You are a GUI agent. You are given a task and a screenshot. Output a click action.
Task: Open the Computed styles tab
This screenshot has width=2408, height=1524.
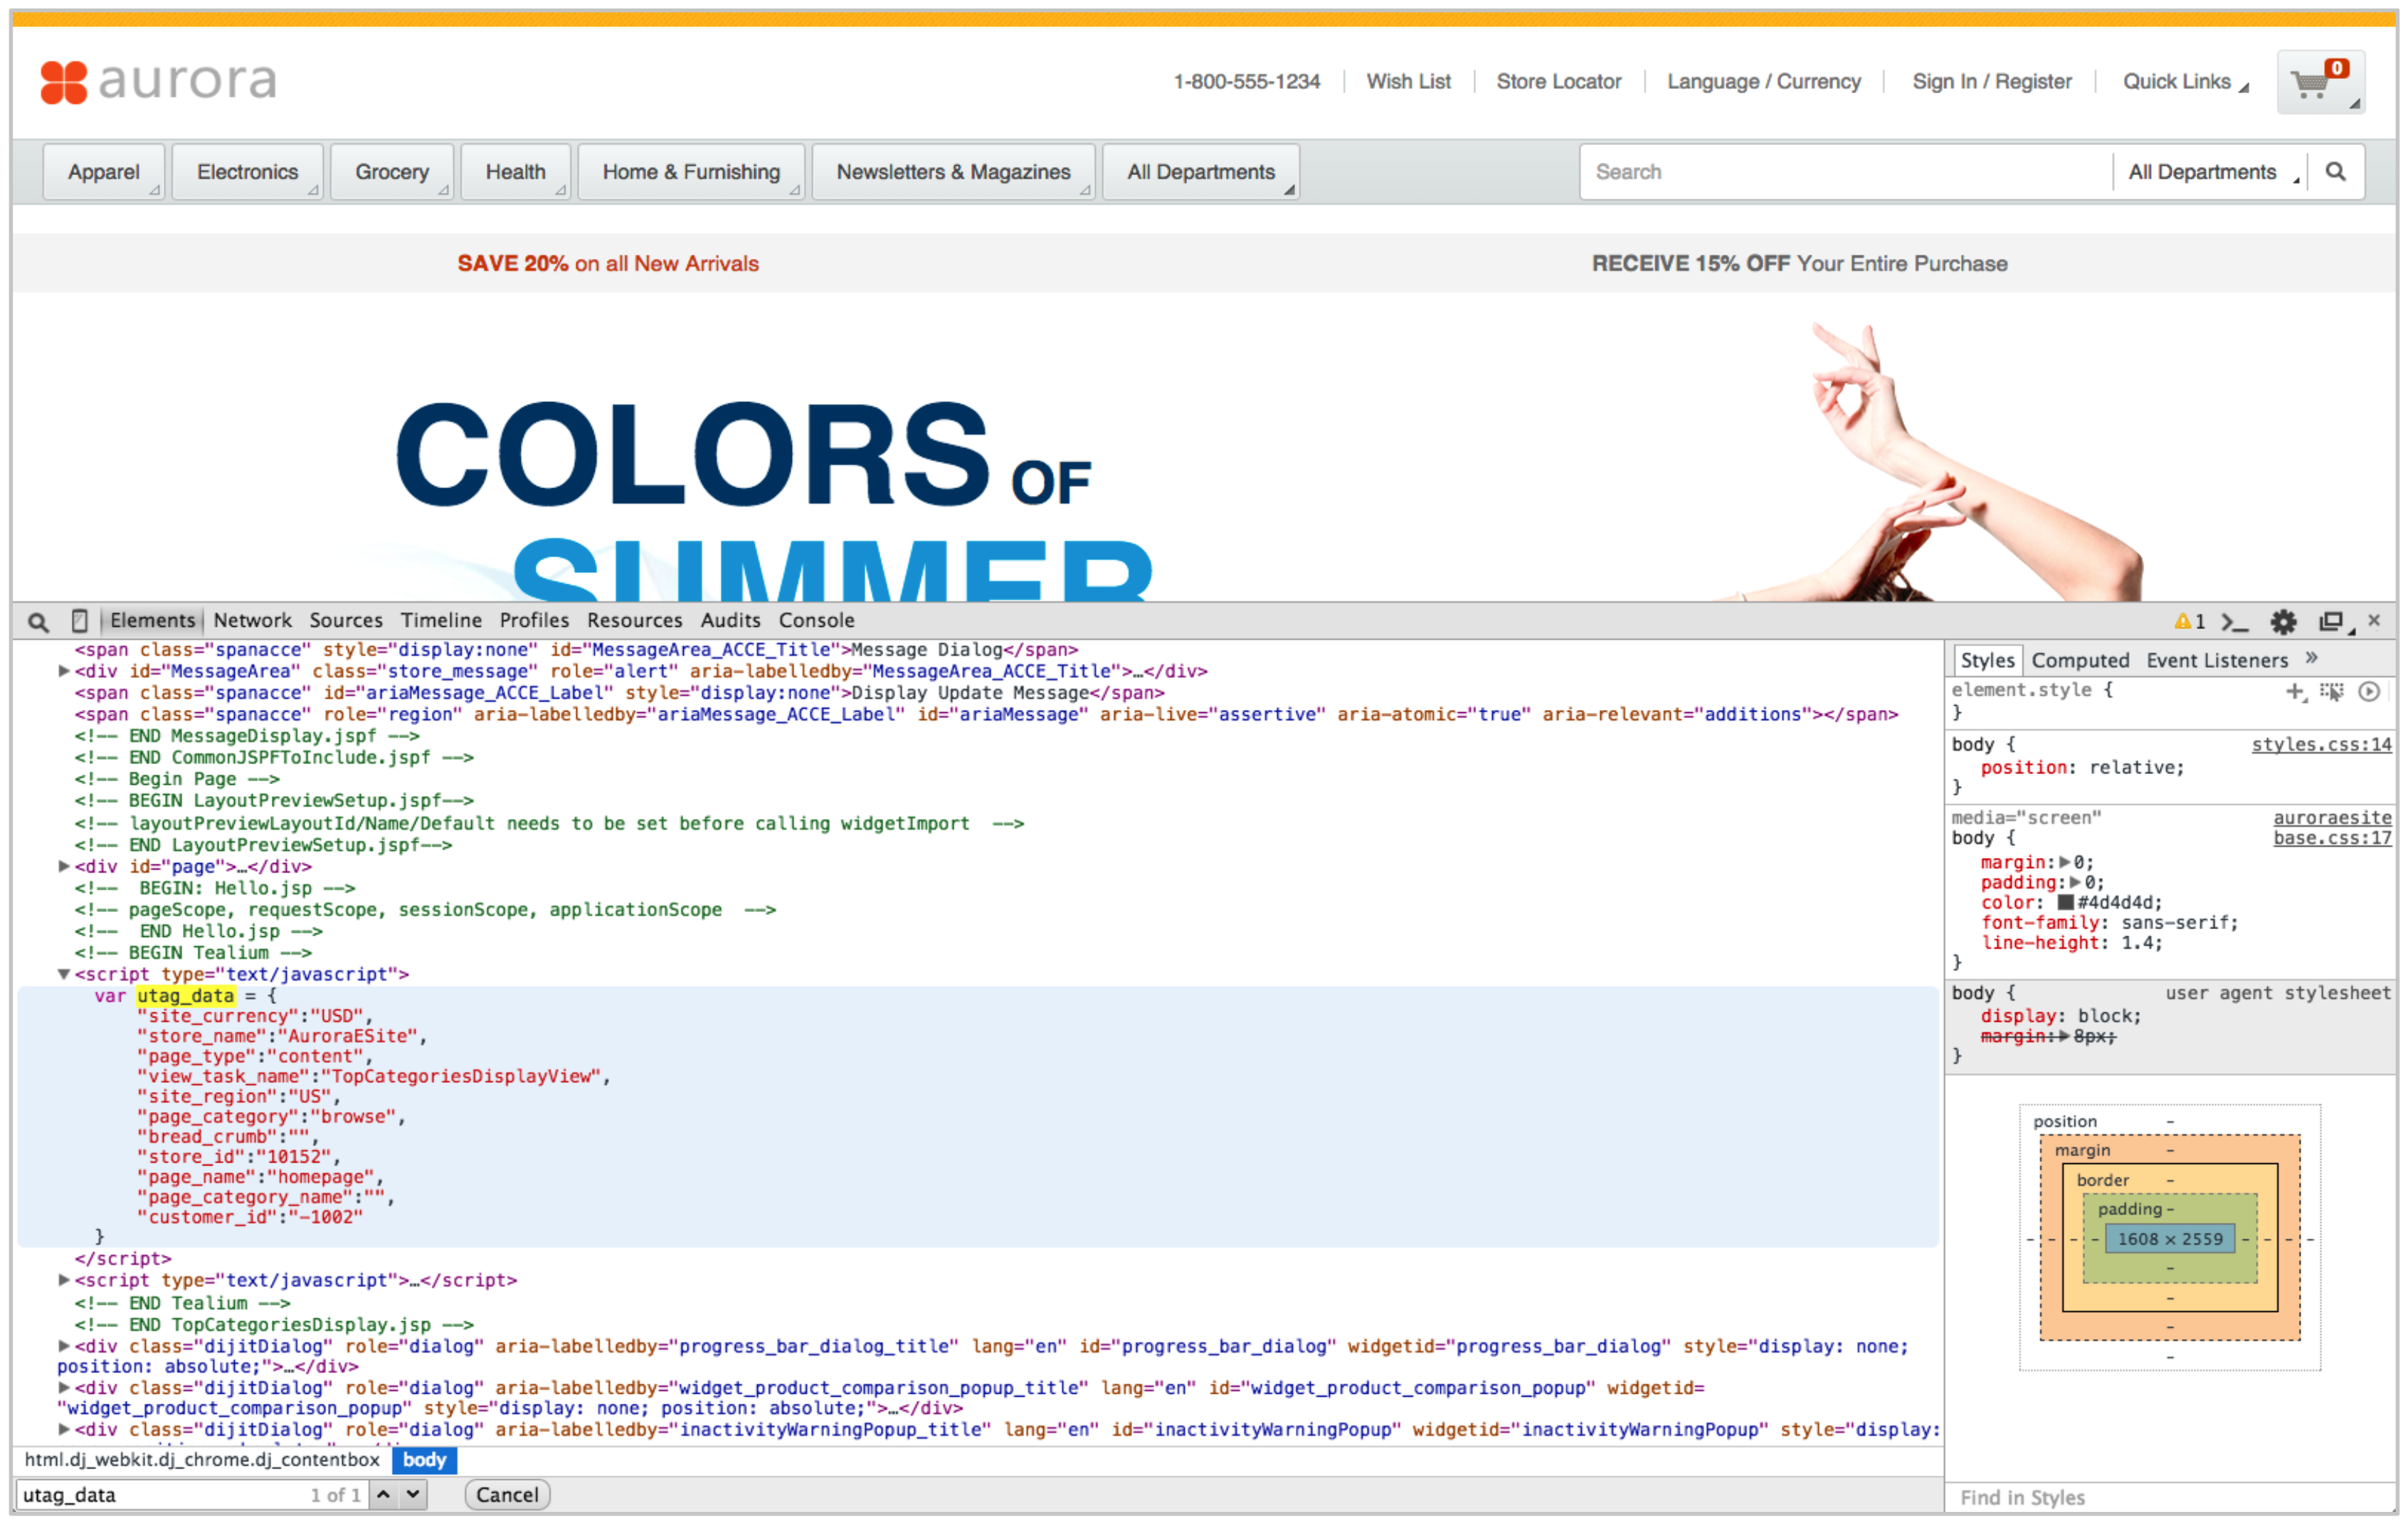pos(2080,661)
